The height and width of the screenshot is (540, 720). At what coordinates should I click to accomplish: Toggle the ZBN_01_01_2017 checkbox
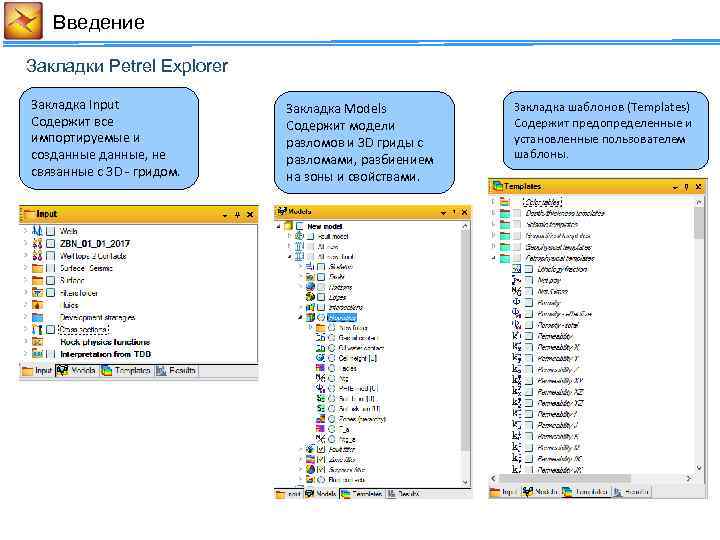click(51, 243)
